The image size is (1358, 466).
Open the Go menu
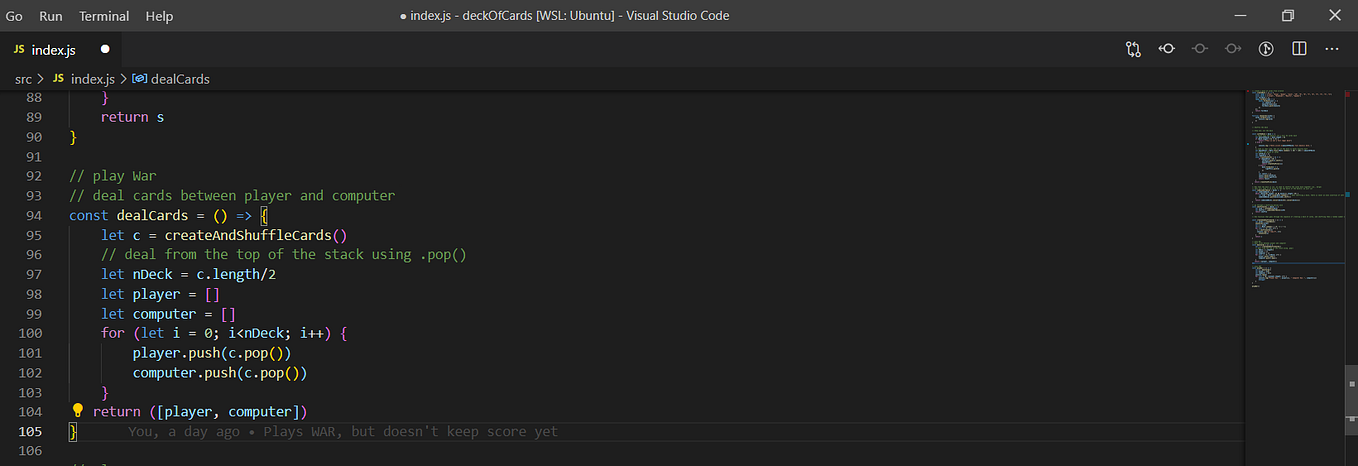click(x=14, y=16)
